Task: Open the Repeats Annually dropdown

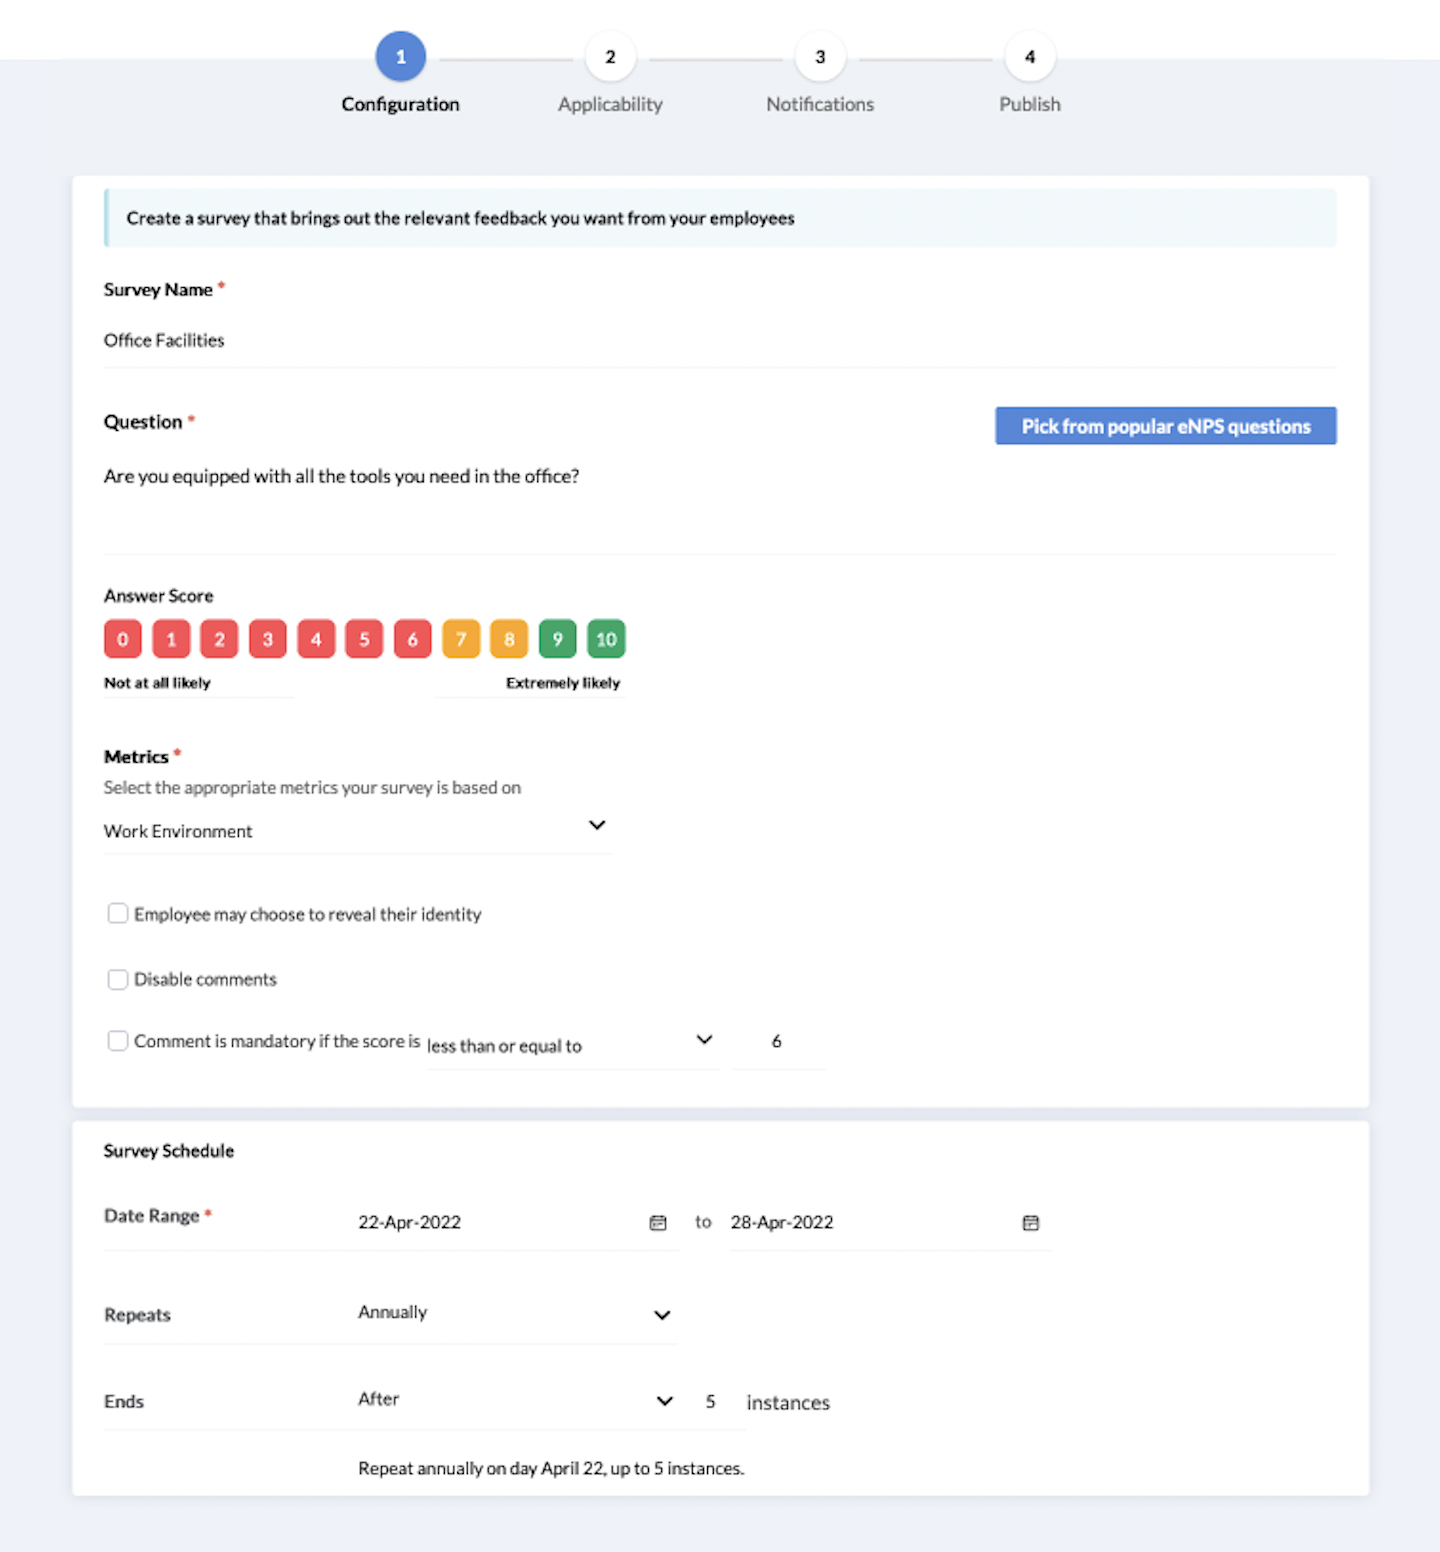Action: point(517,1314)
